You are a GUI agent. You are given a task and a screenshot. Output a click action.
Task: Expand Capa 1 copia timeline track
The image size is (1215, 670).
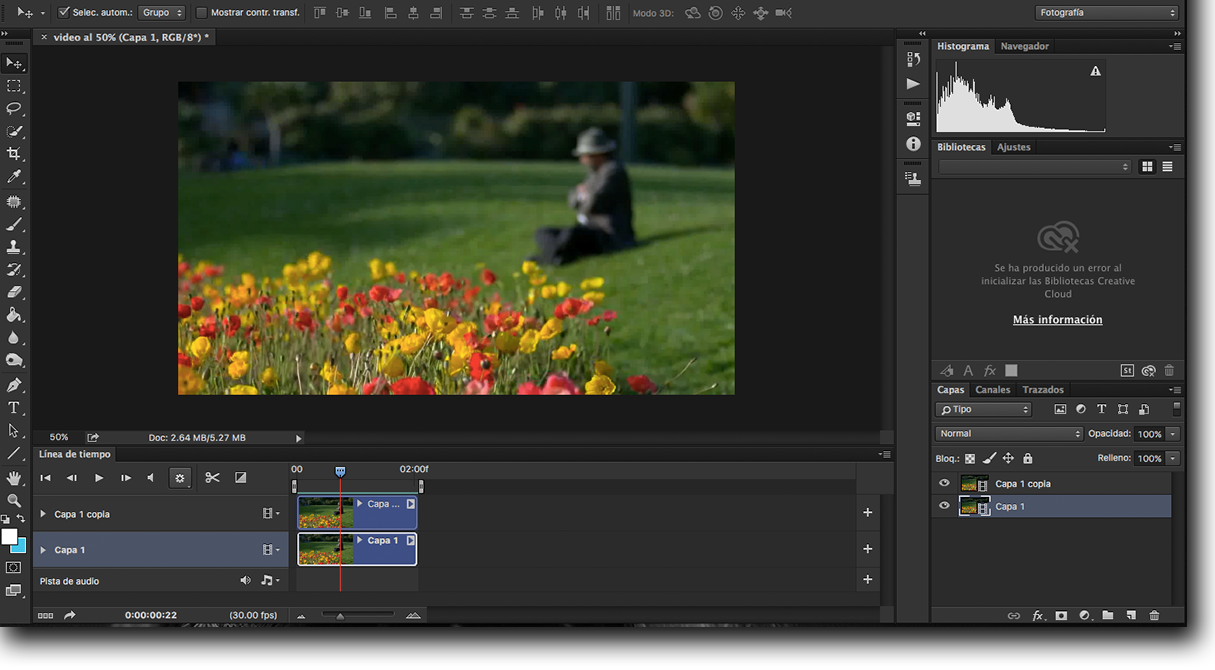tap(43, 514)
